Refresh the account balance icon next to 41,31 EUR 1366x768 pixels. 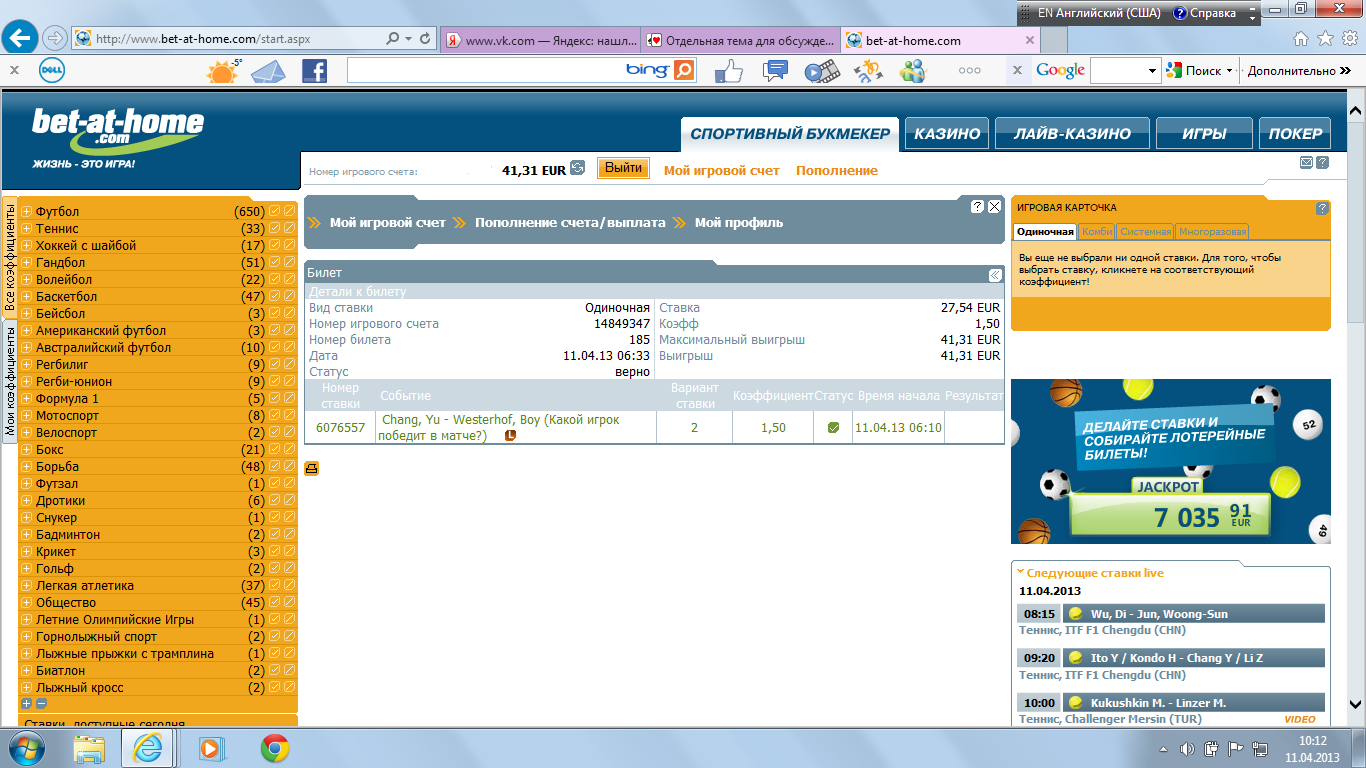(x=577, y=169)
